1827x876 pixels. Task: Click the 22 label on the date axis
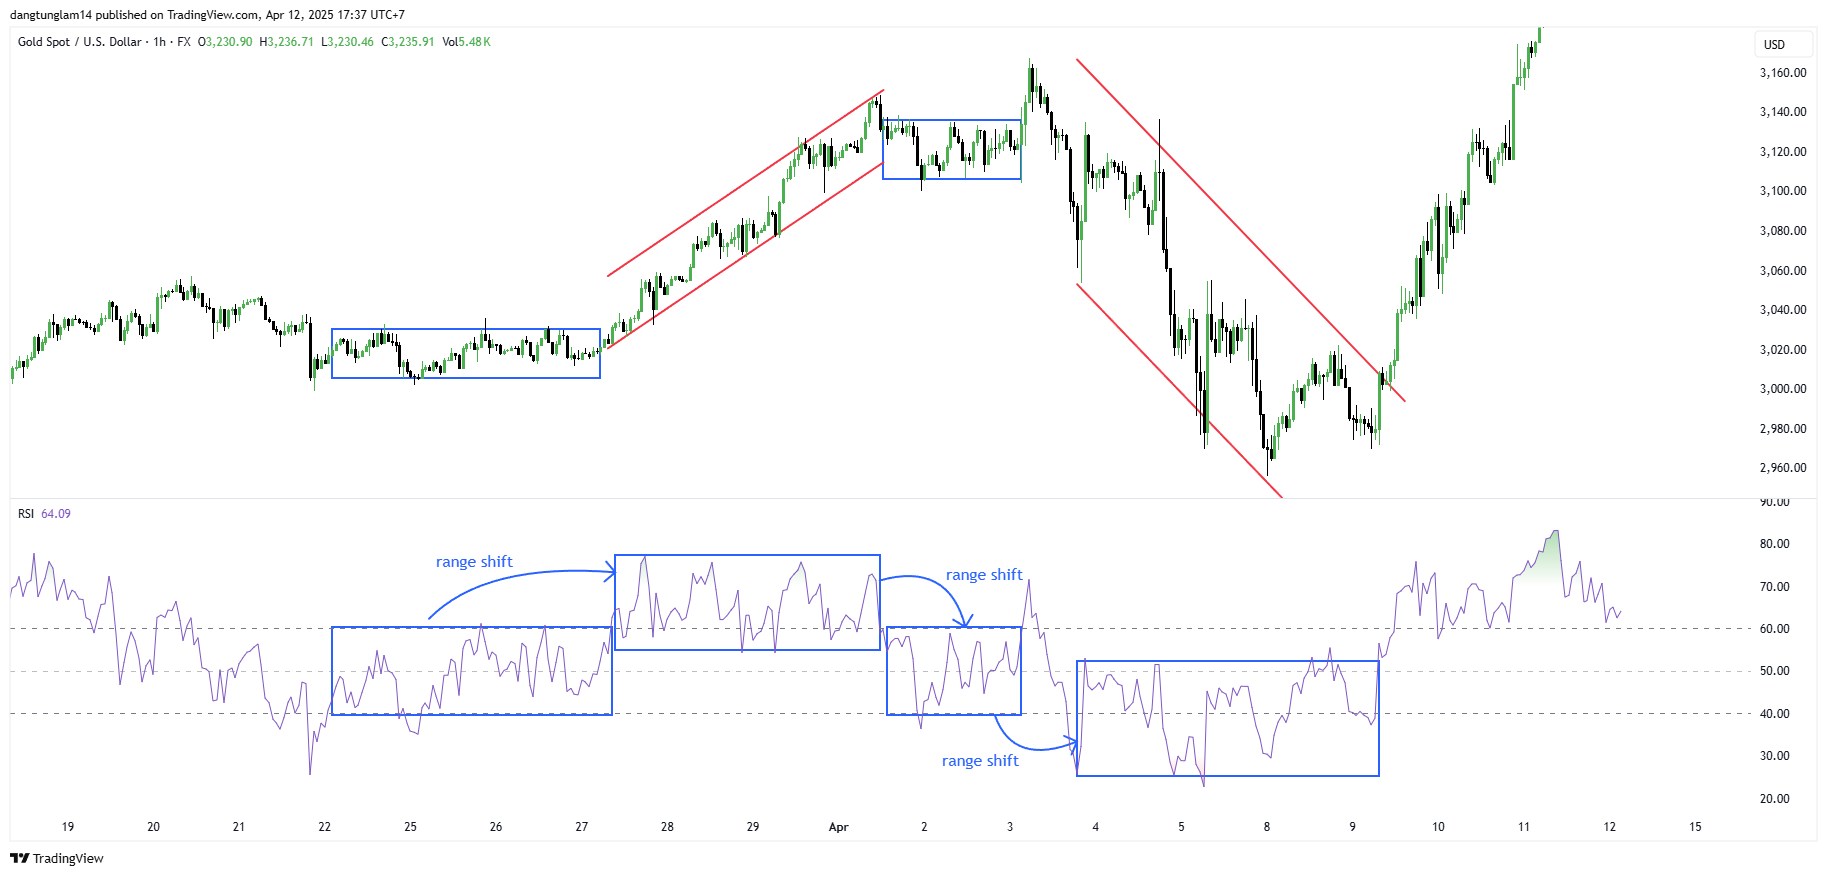tap(325, 827)
